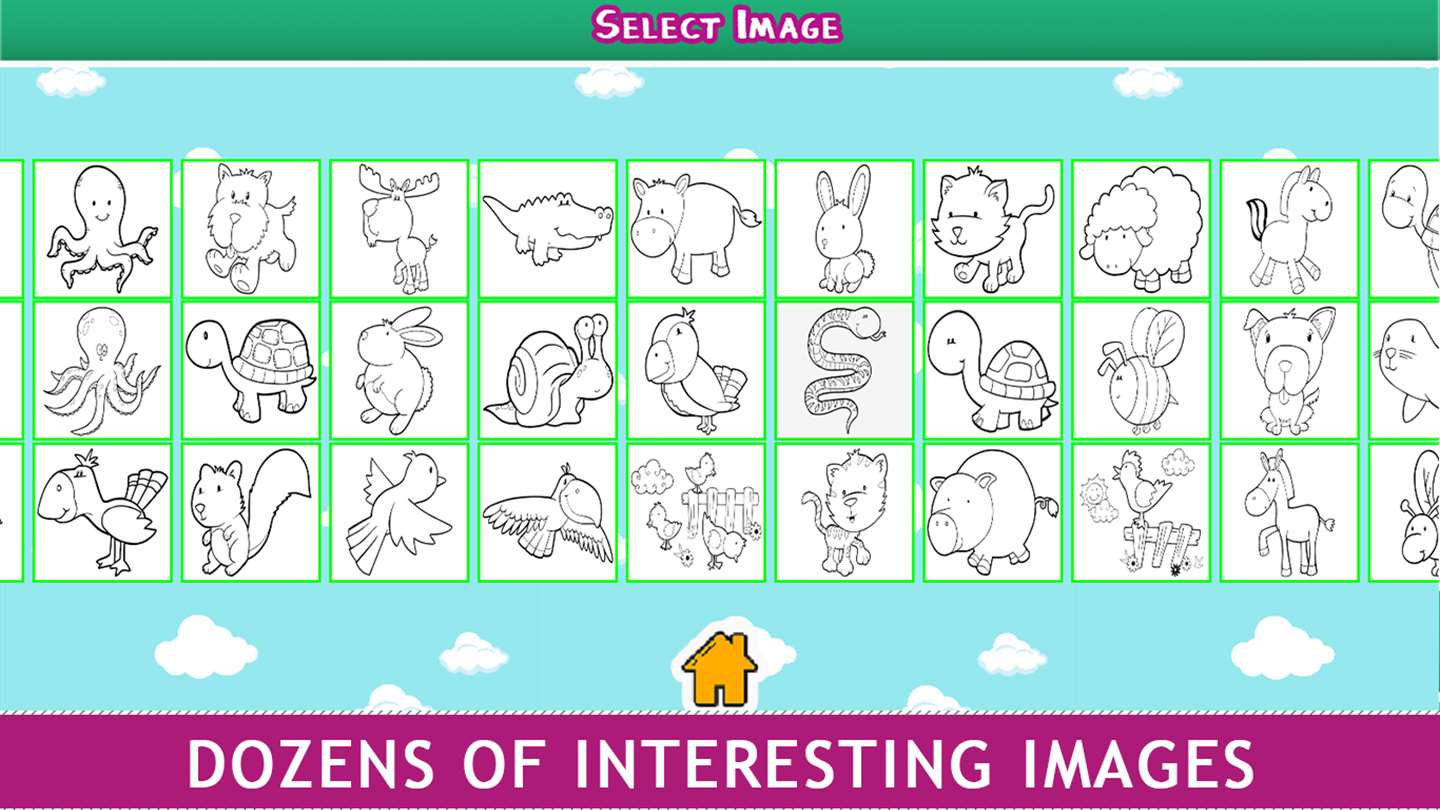
Task: Select the chicks by the fence image
Action: [x=696, y=513]
